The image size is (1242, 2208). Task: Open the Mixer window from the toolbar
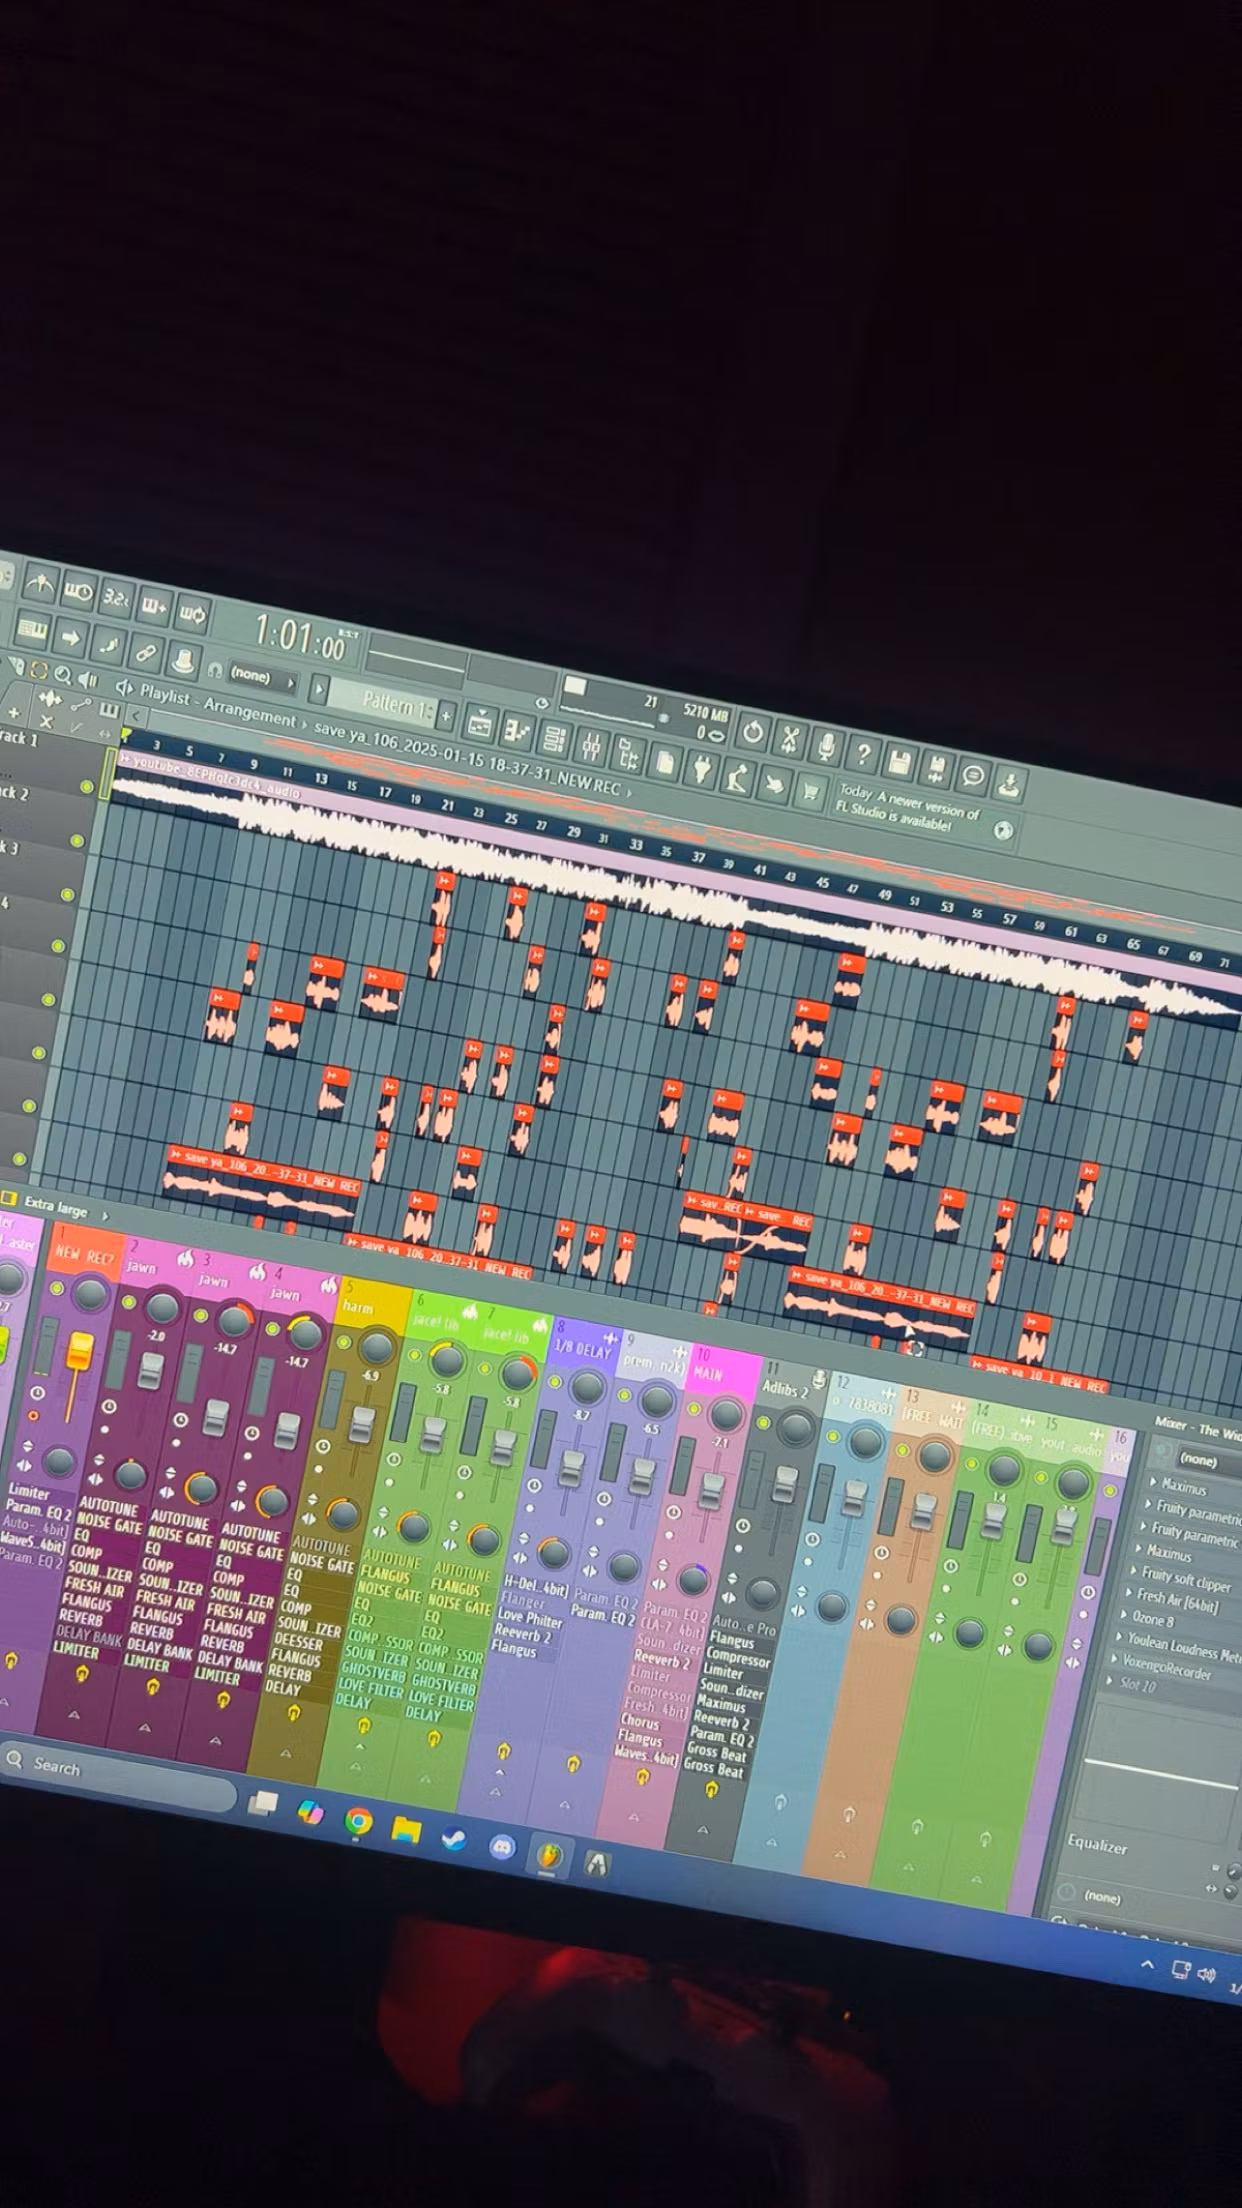click(x=591, y=745)
